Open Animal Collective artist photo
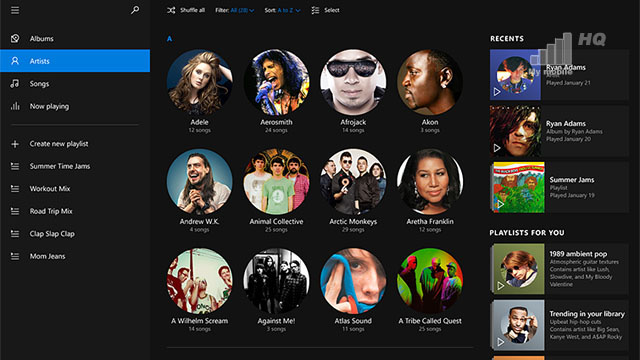Viewport: 640px width, 360px height. coord(276,182)
